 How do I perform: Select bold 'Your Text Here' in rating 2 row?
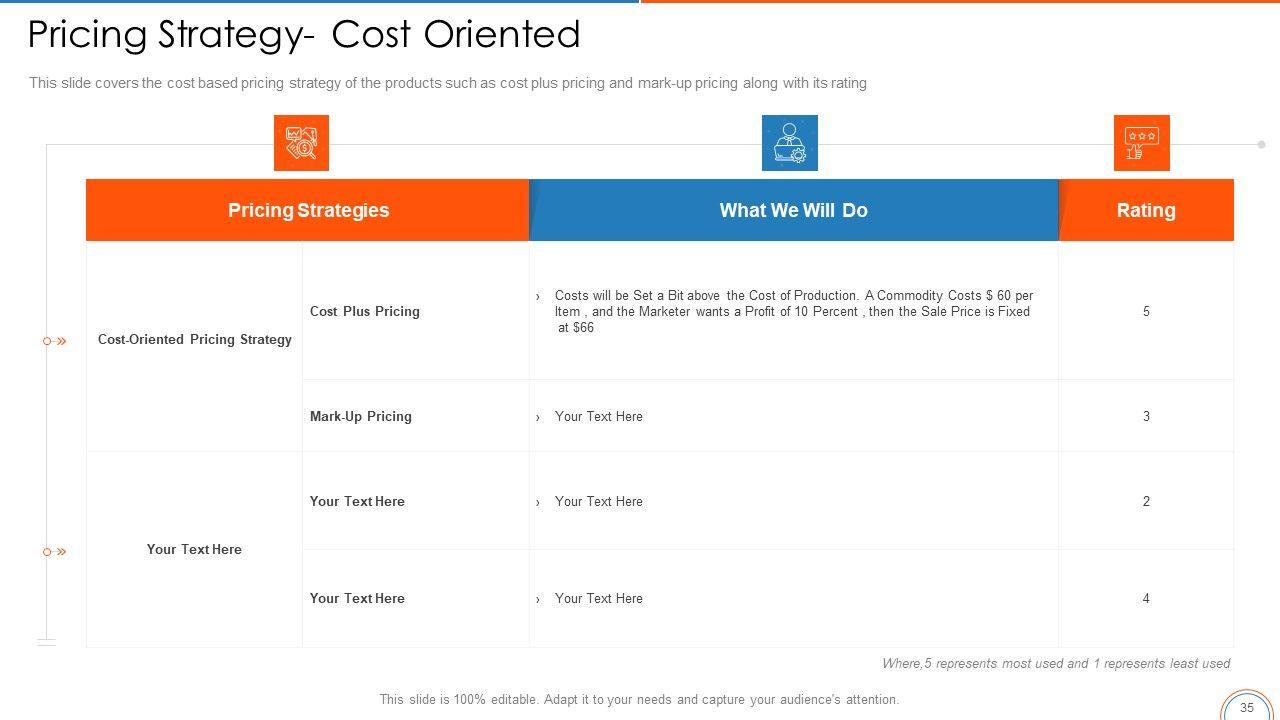(357, 501)
